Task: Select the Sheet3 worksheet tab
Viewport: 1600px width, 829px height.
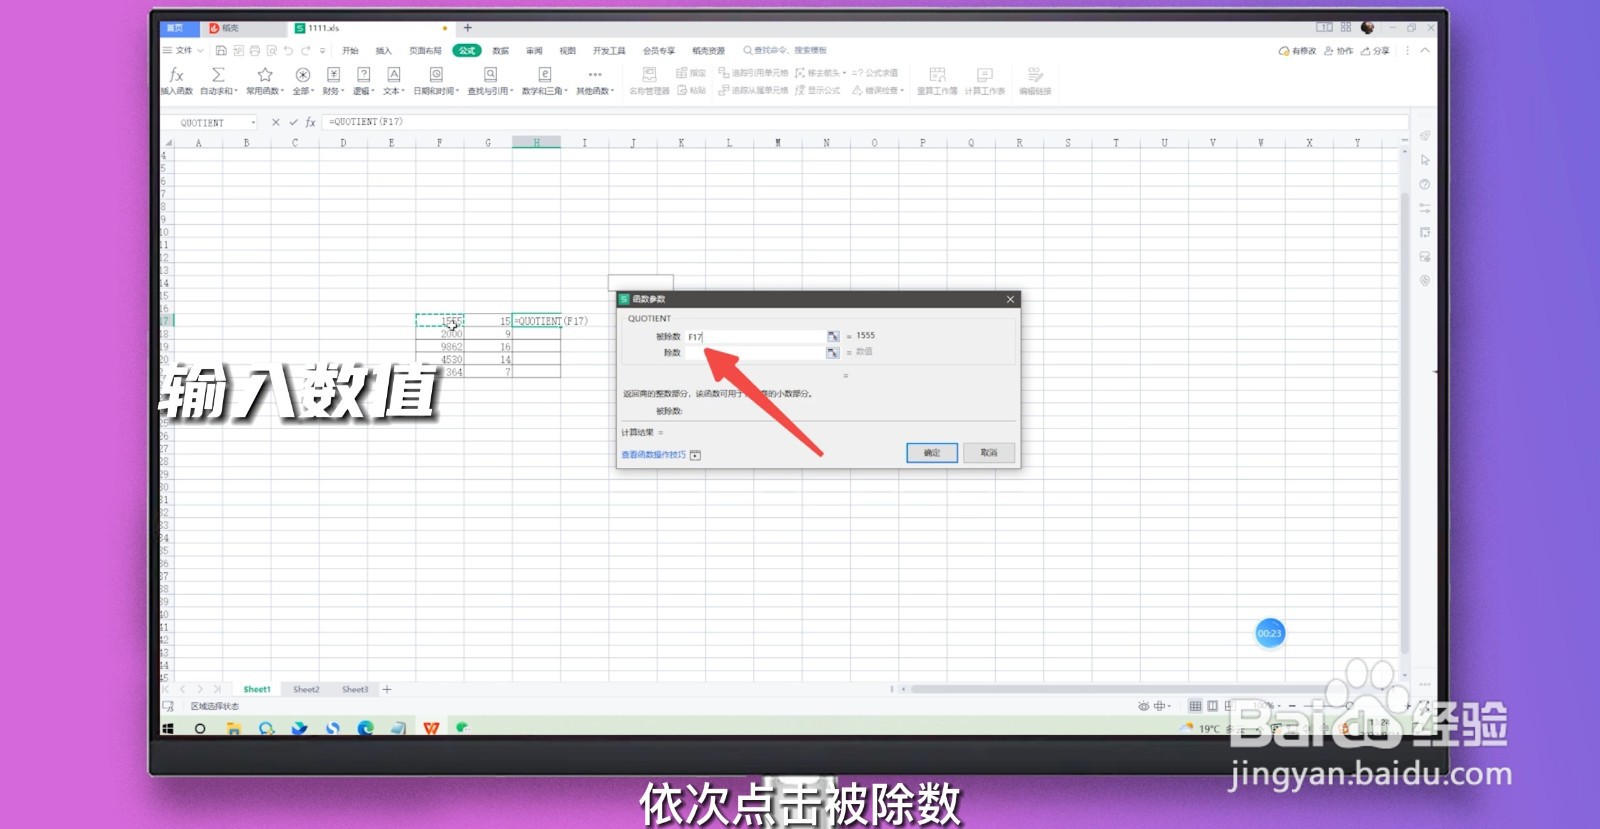Action: (x=355, y=690)
